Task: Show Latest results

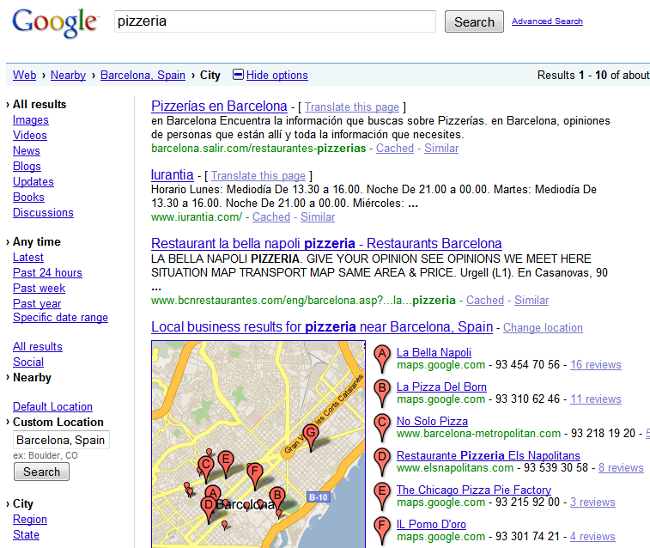Action: pos(28,257)
